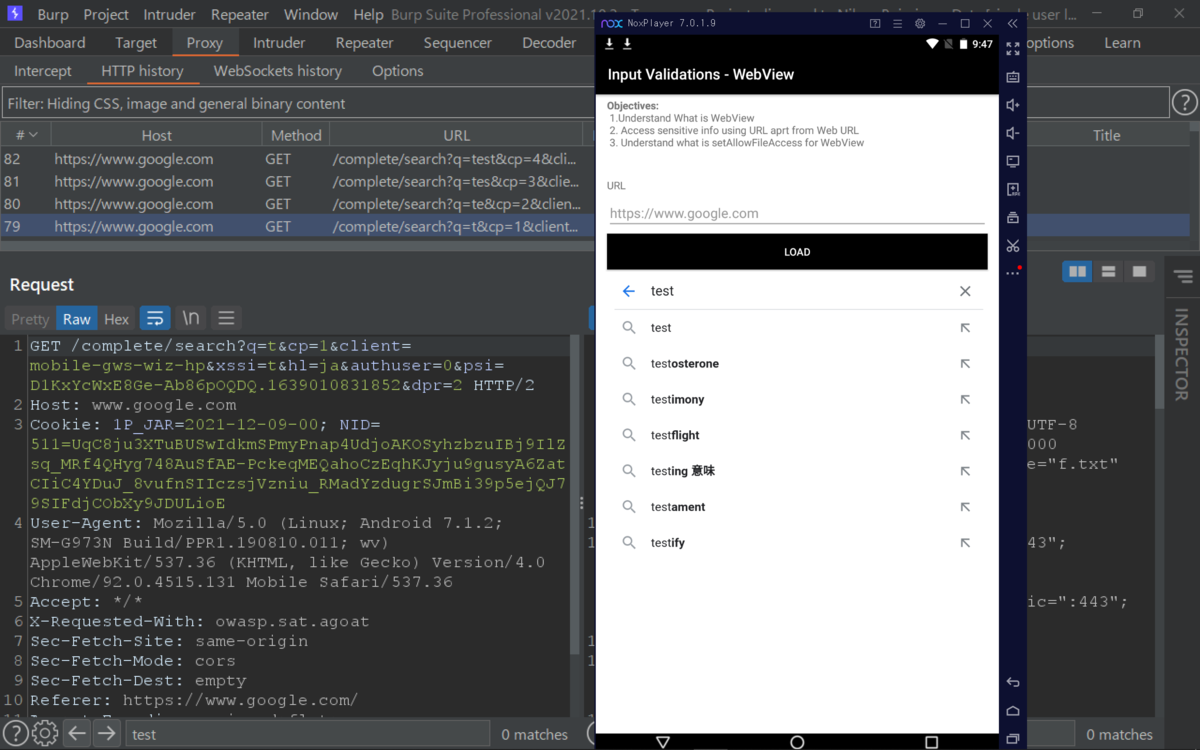Switch to the Sequencer tab
The height and width of the screenshot is (750, 1200).
[x=458, y=43]
